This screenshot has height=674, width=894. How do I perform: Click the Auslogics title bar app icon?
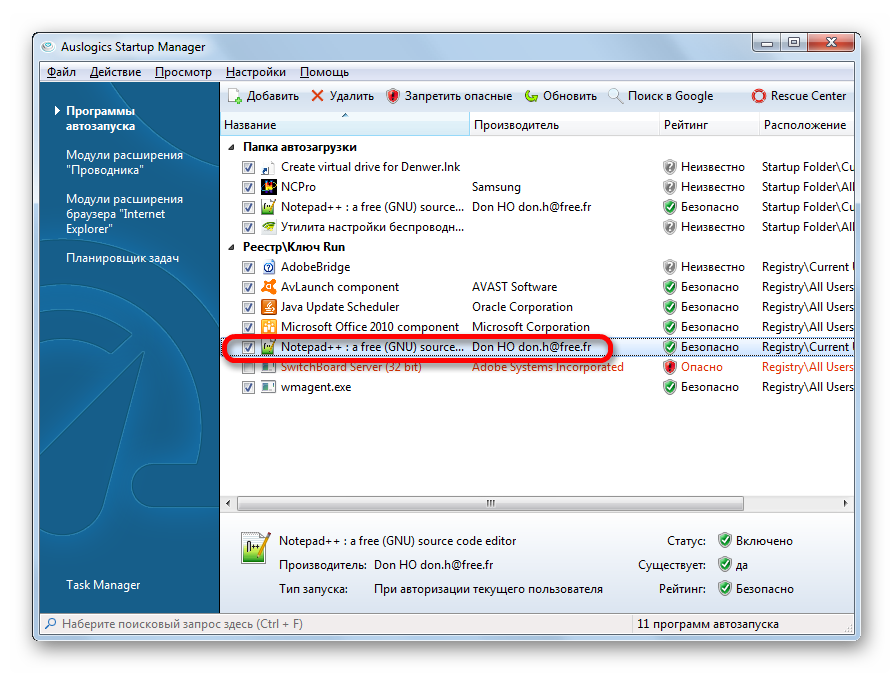[48, 47]
